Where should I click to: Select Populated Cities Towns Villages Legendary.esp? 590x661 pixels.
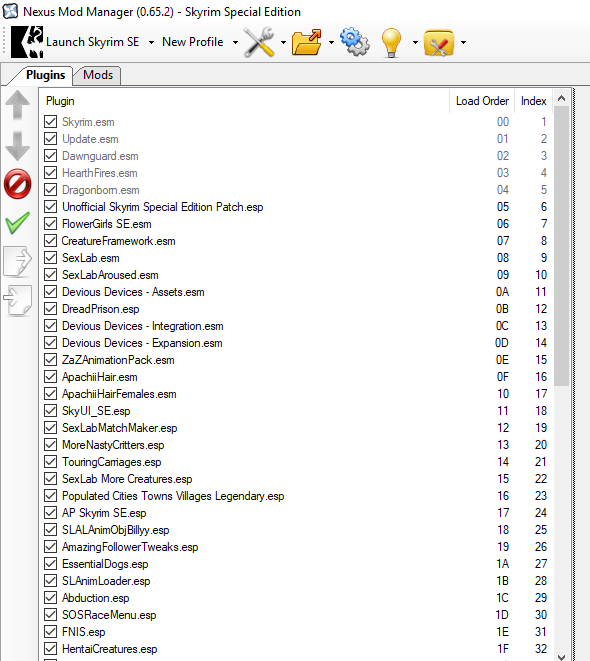pos(173,496)
